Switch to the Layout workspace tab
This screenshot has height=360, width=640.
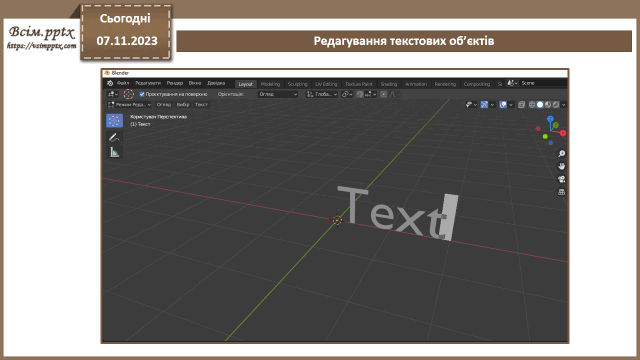[245, 84]
